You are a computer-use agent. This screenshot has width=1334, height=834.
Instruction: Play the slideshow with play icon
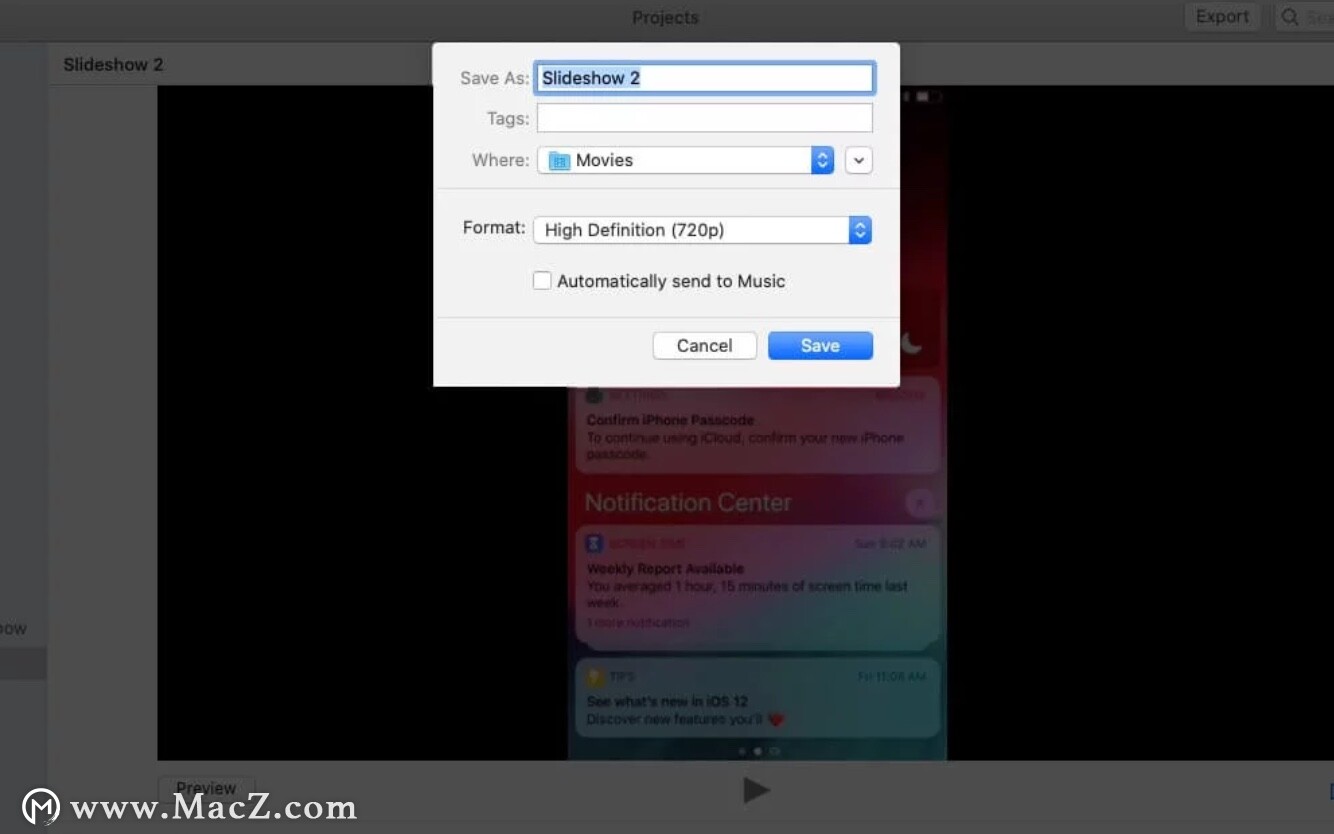(x=756, y=790)
